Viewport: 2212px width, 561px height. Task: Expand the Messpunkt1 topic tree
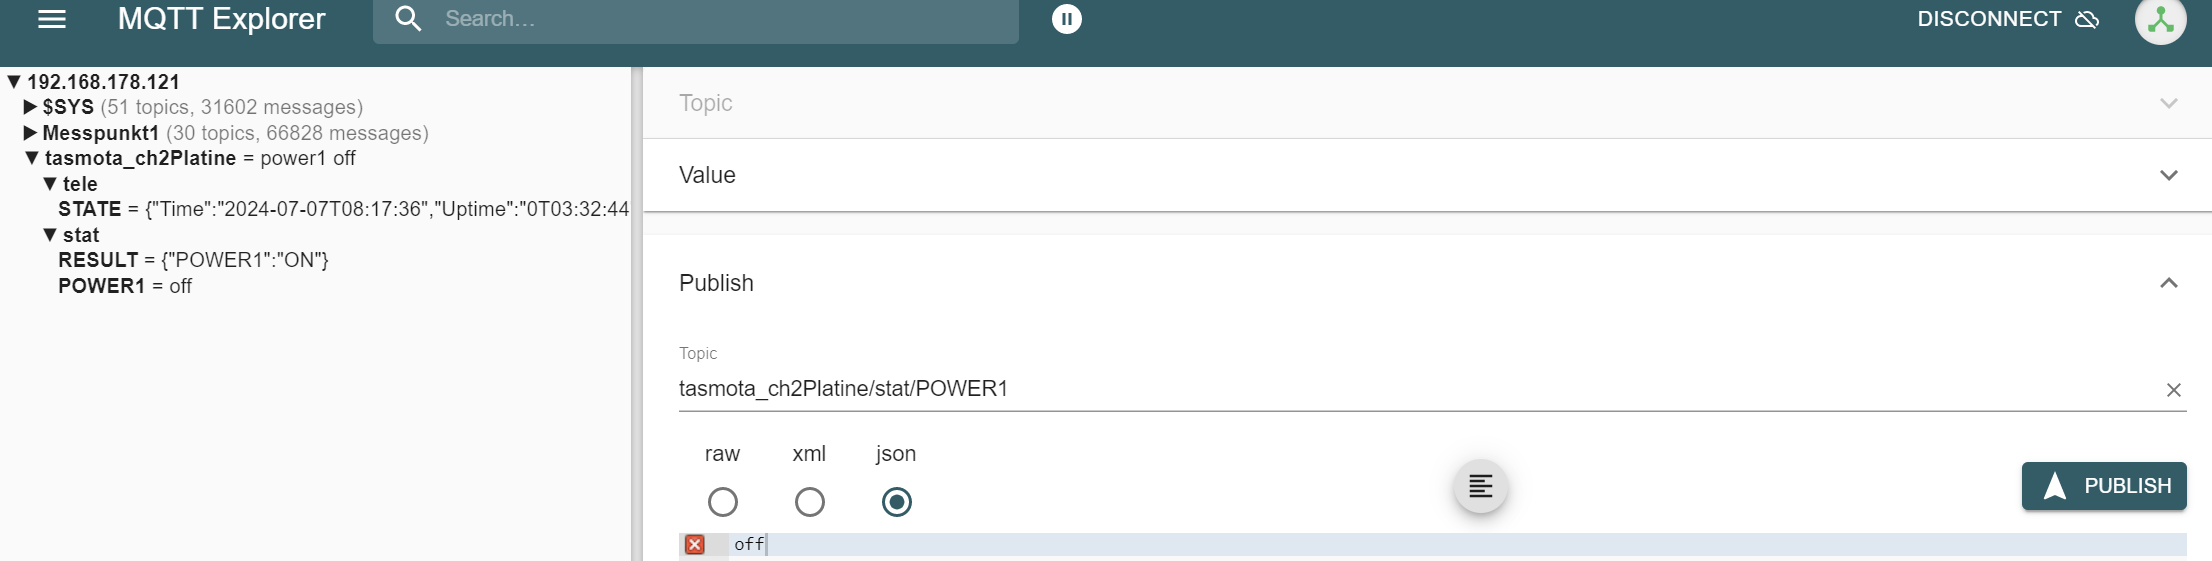[30, 133]
